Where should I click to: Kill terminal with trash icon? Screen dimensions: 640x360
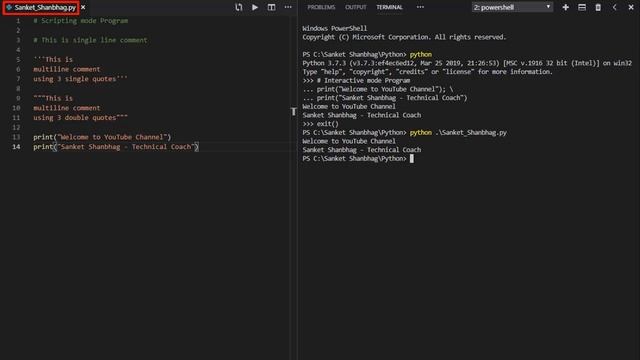coord(598,7)
